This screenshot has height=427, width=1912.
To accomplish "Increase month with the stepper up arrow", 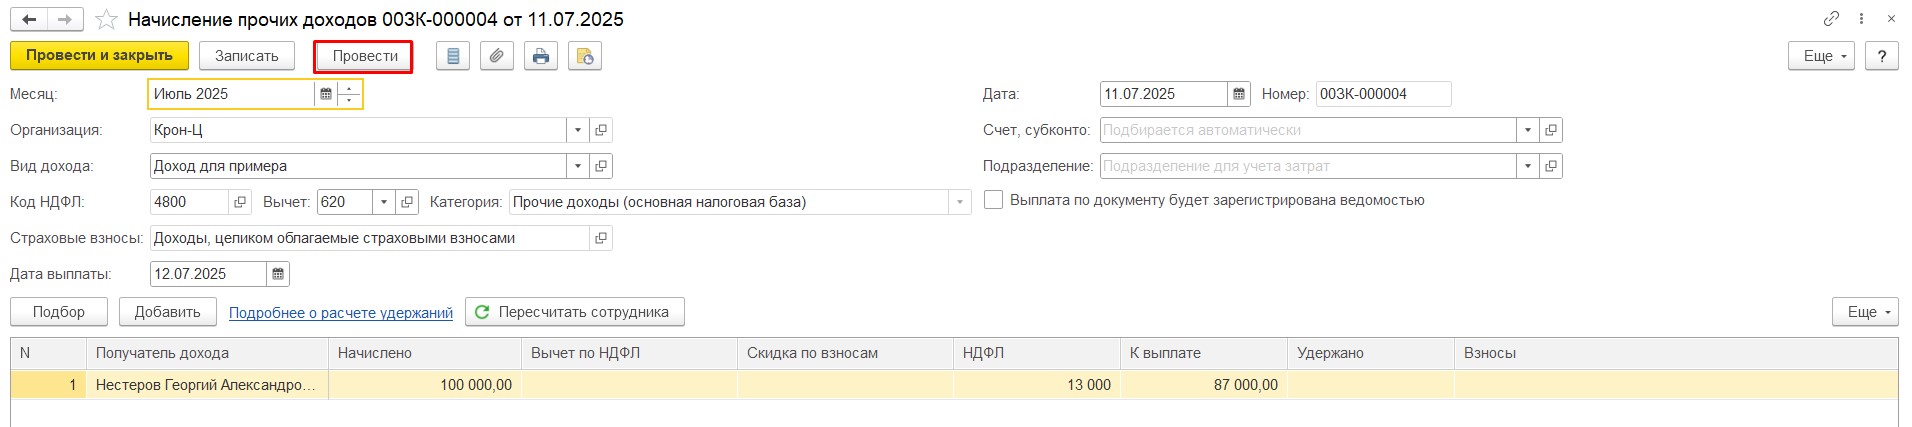I will (349, 89).
